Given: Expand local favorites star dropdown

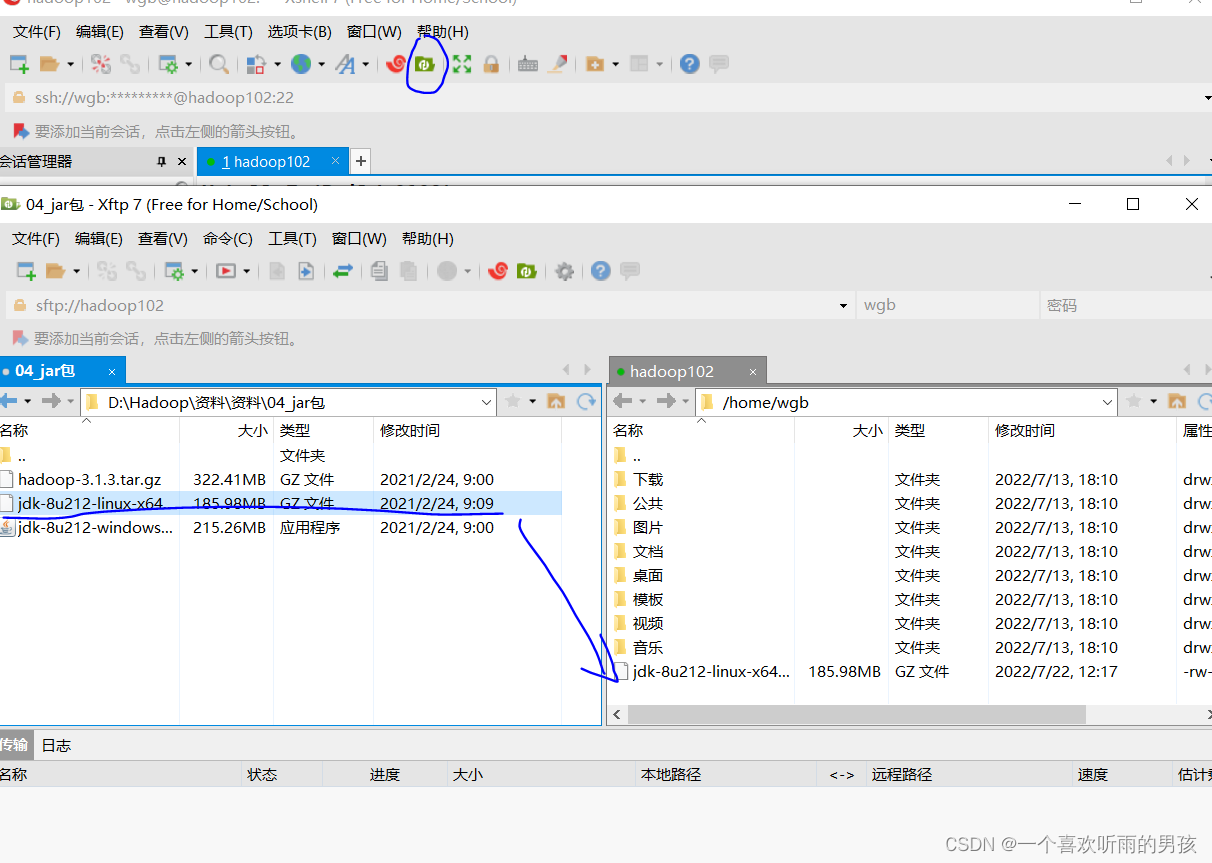Looking at the screenshot, I should click(532, 401).
